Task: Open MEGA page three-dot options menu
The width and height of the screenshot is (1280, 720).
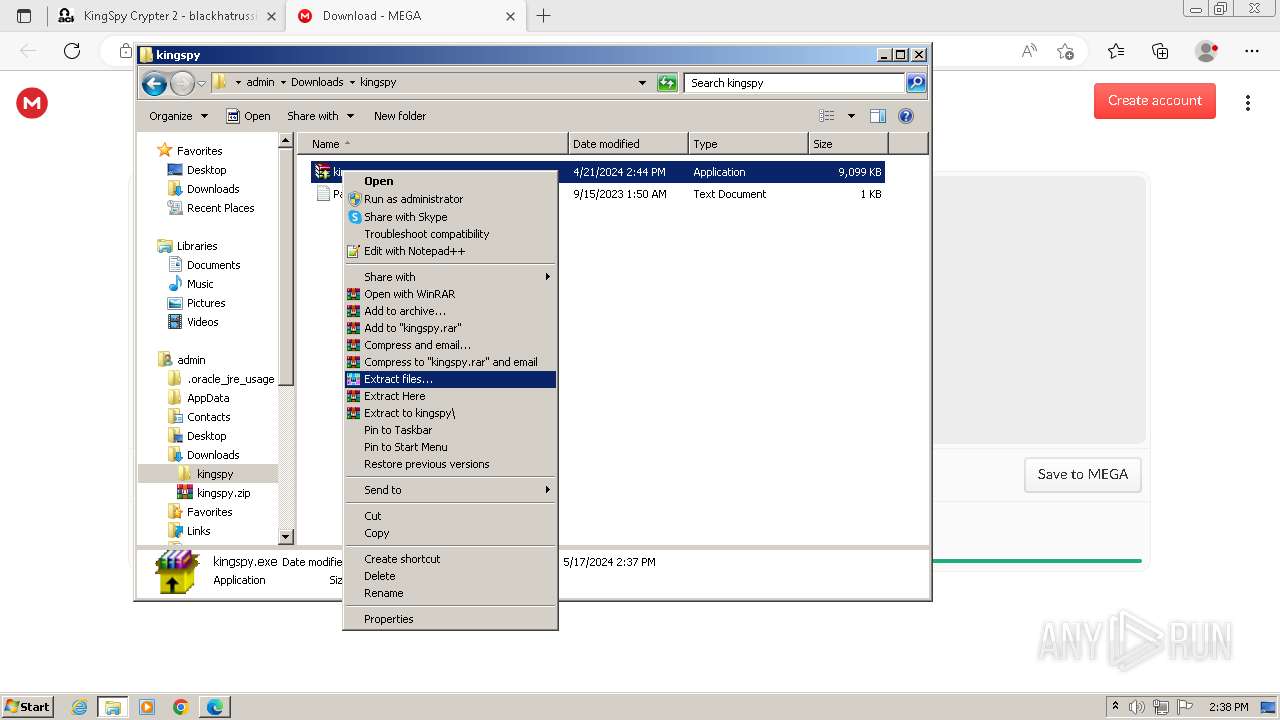Action: [1248, 103]
